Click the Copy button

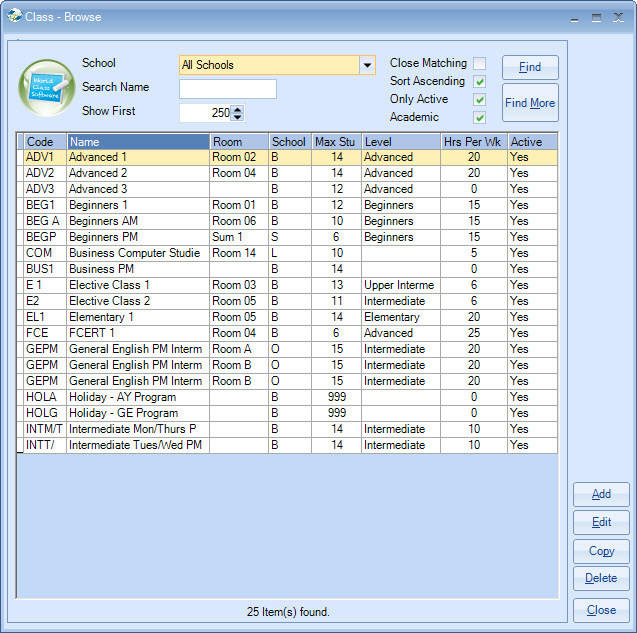tap(601, 551)
